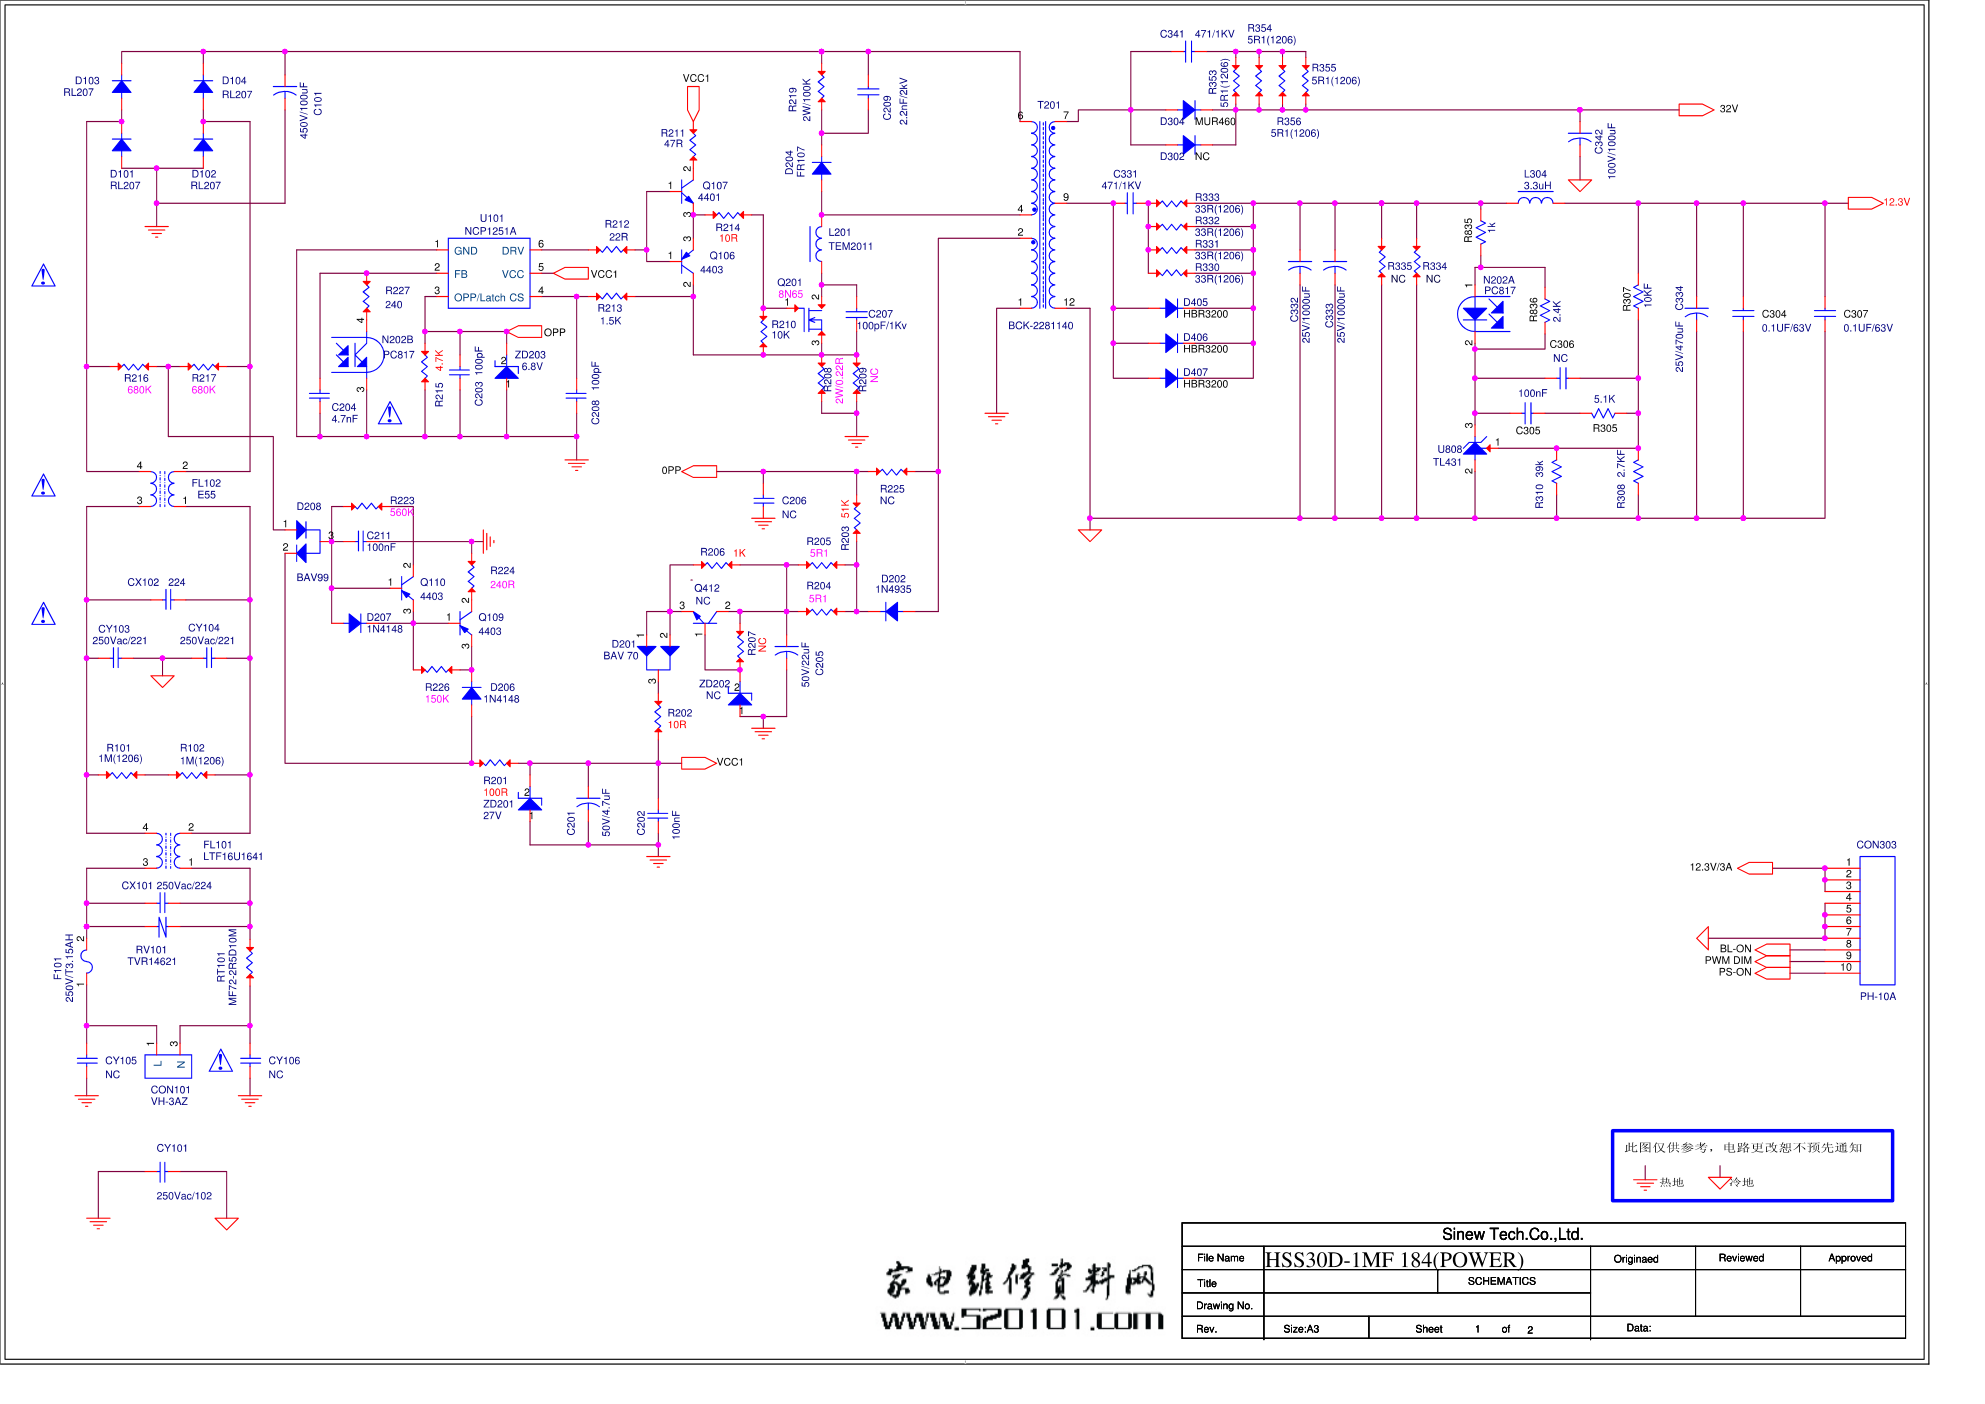The height and width of the screenshot is (1404, 1985).
Task: Click the 'BCK-2281140' transformer part label
Action: (x=1040, y=325)
